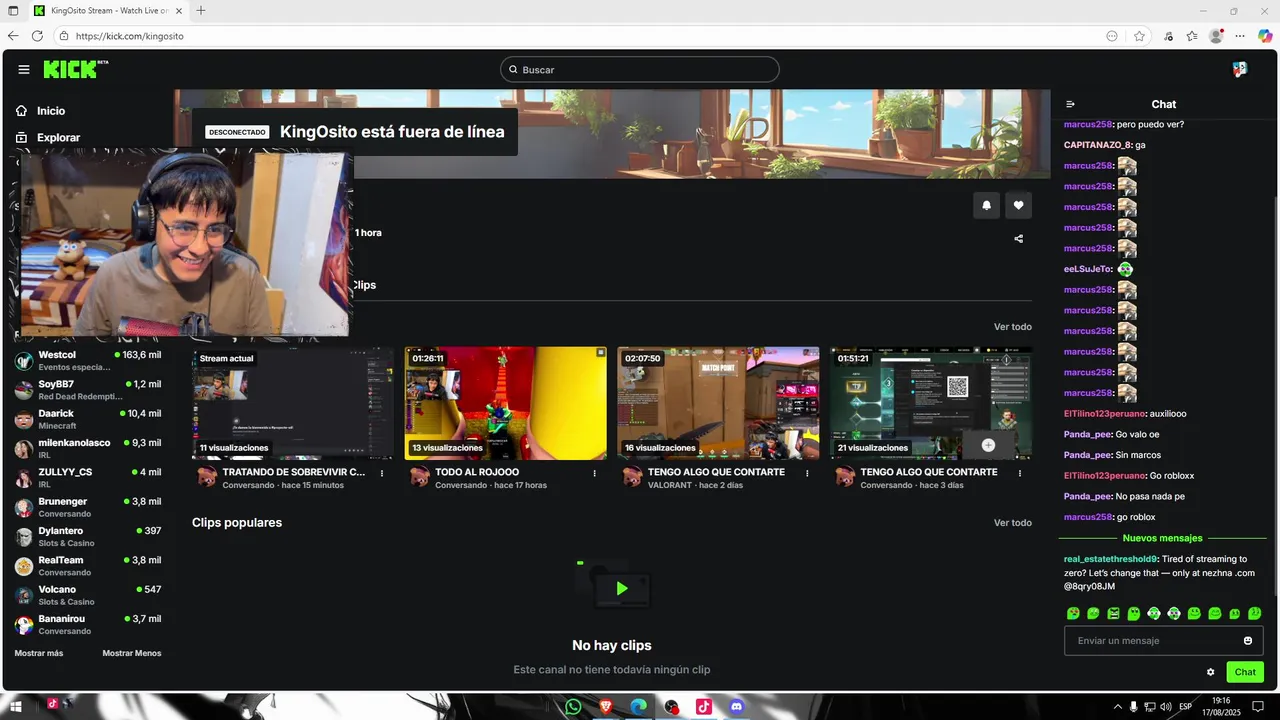Image resolution: width=1280 pixels, height=720 pixels.
Task: Open Volcano channel
Action: [x=88, y=595]
